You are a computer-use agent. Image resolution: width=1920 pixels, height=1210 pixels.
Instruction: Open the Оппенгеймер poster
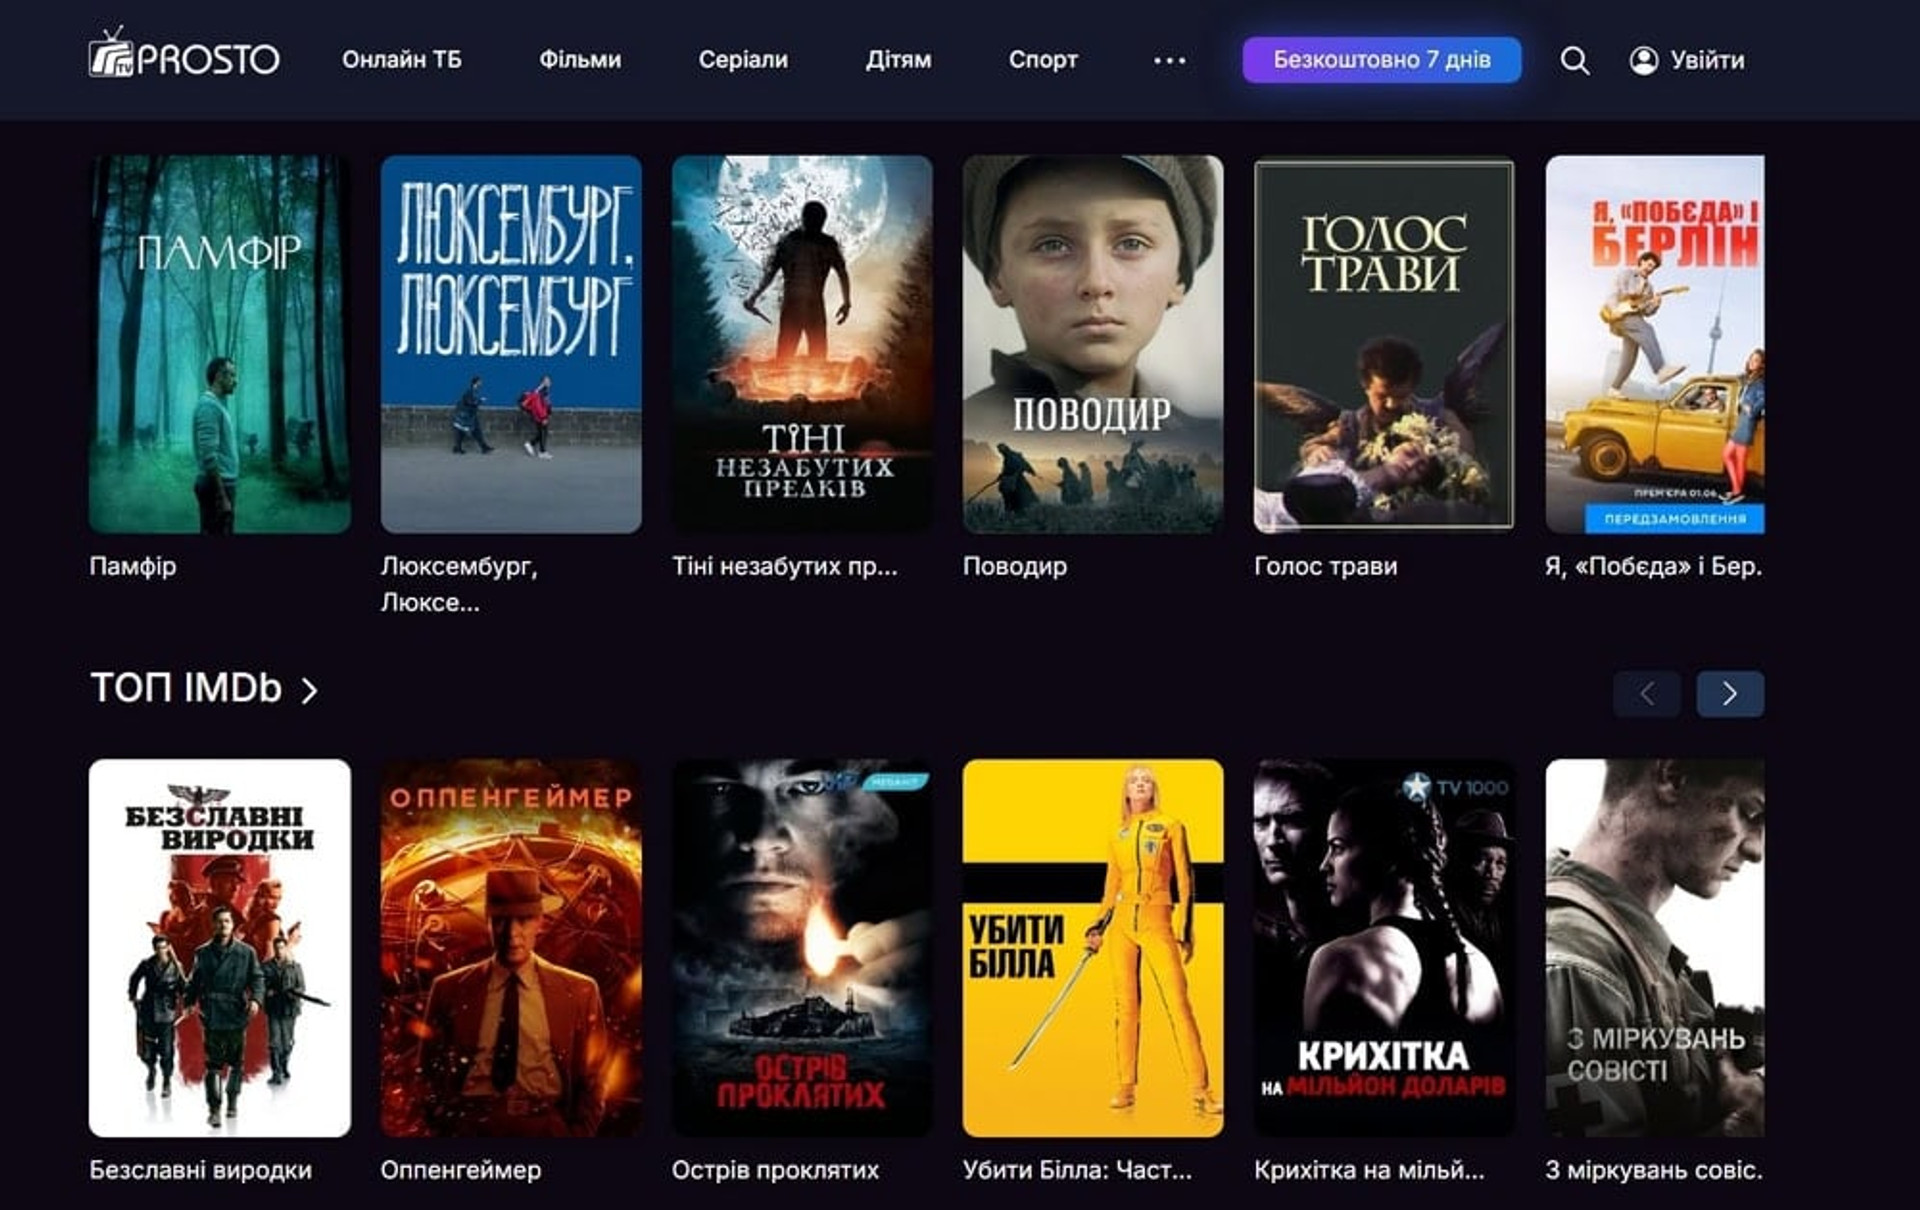(511, 948)
